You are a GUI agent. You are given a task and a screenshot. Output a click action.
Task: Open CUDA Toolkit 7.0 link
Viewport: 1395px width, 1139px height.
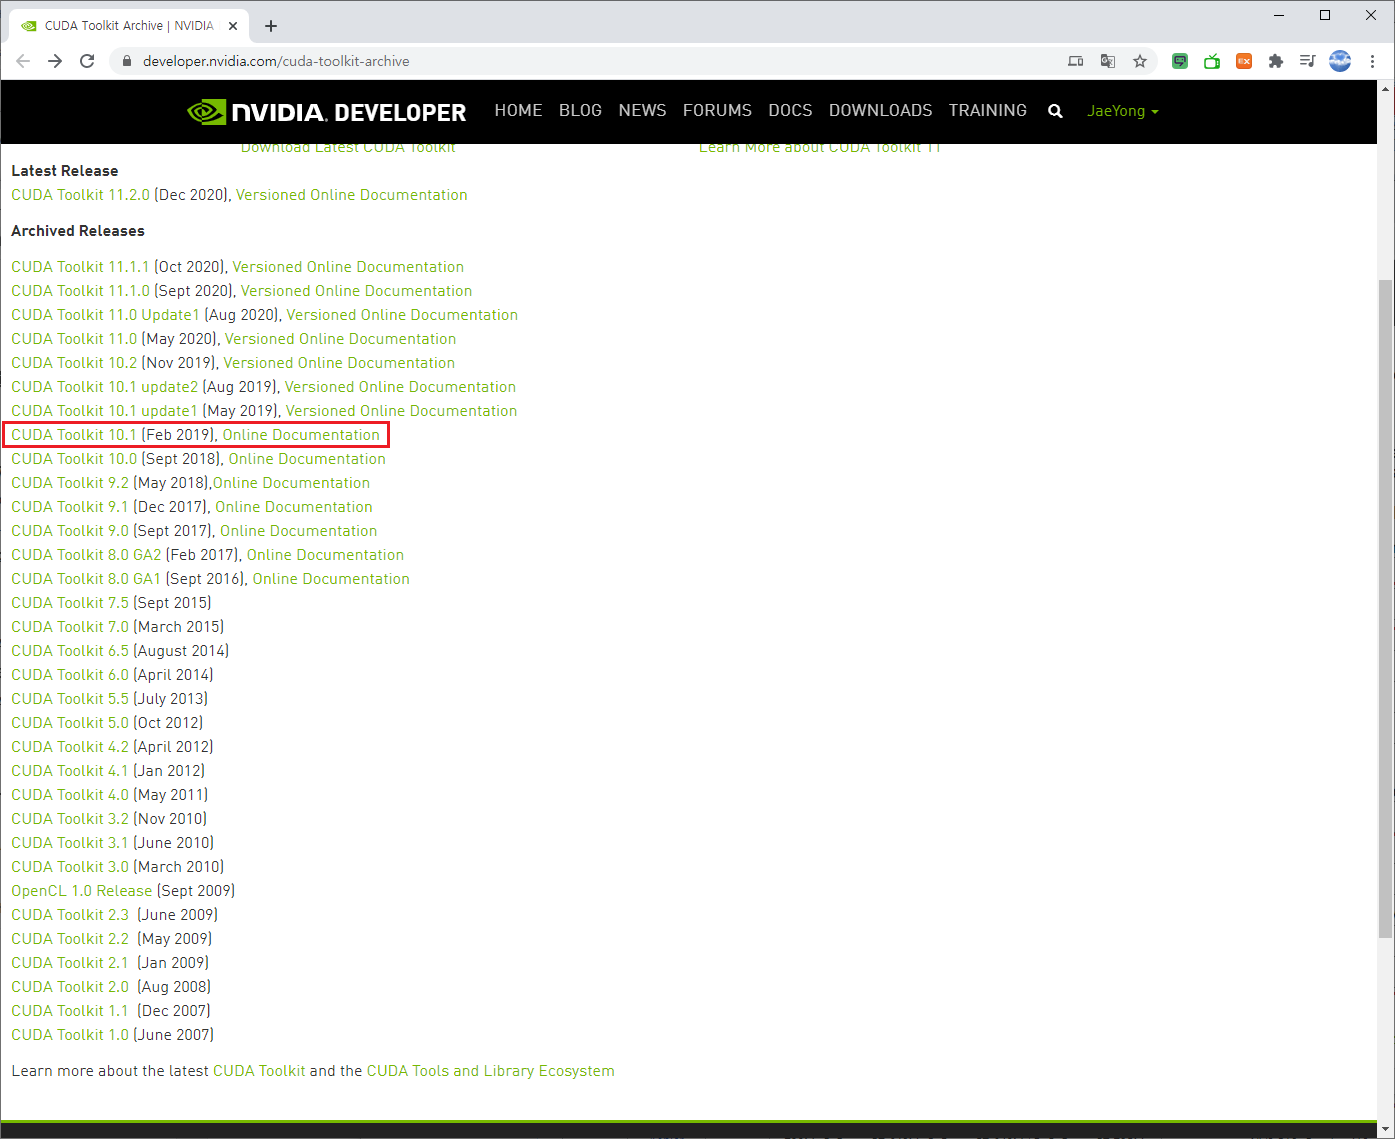[x=70, y=627]
